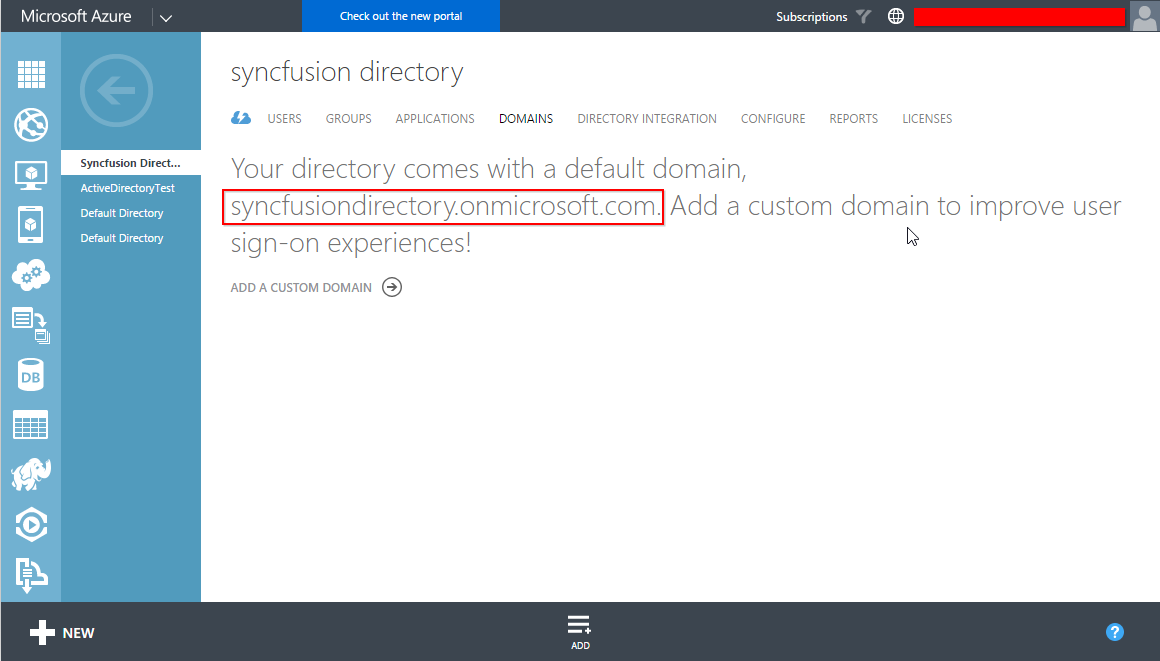
Task: Open the LICENSES tab
Action: (927, 118)
